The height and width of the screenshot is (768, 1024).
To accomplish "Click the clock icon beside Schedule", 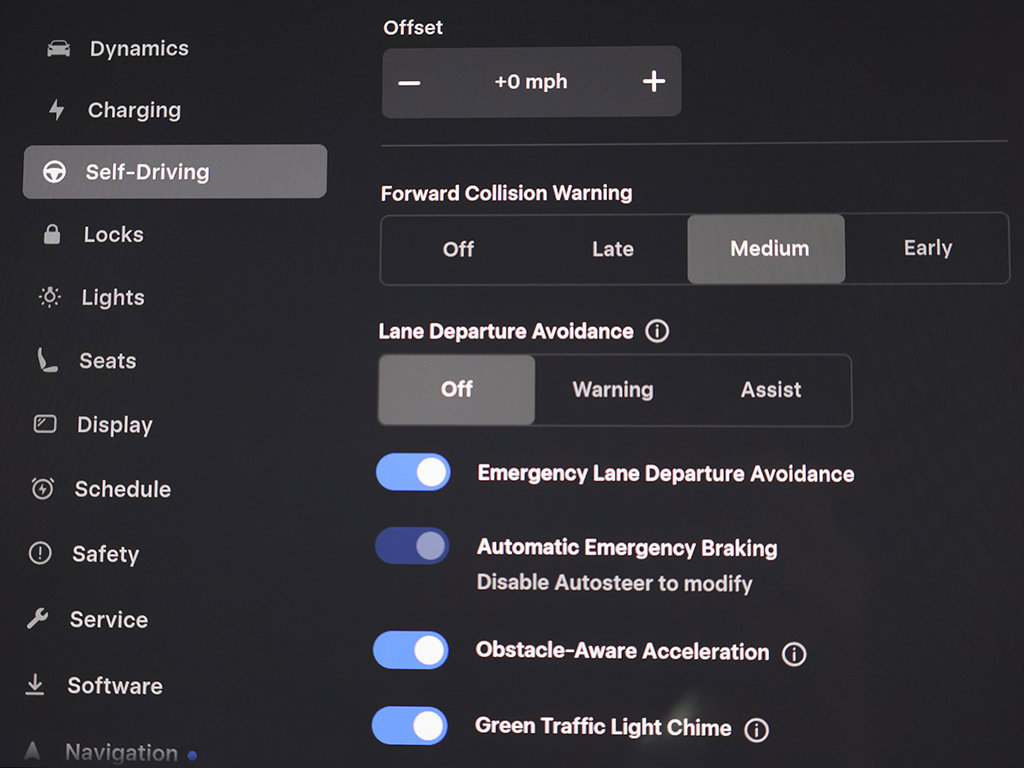I will click(x=43, y=488).
